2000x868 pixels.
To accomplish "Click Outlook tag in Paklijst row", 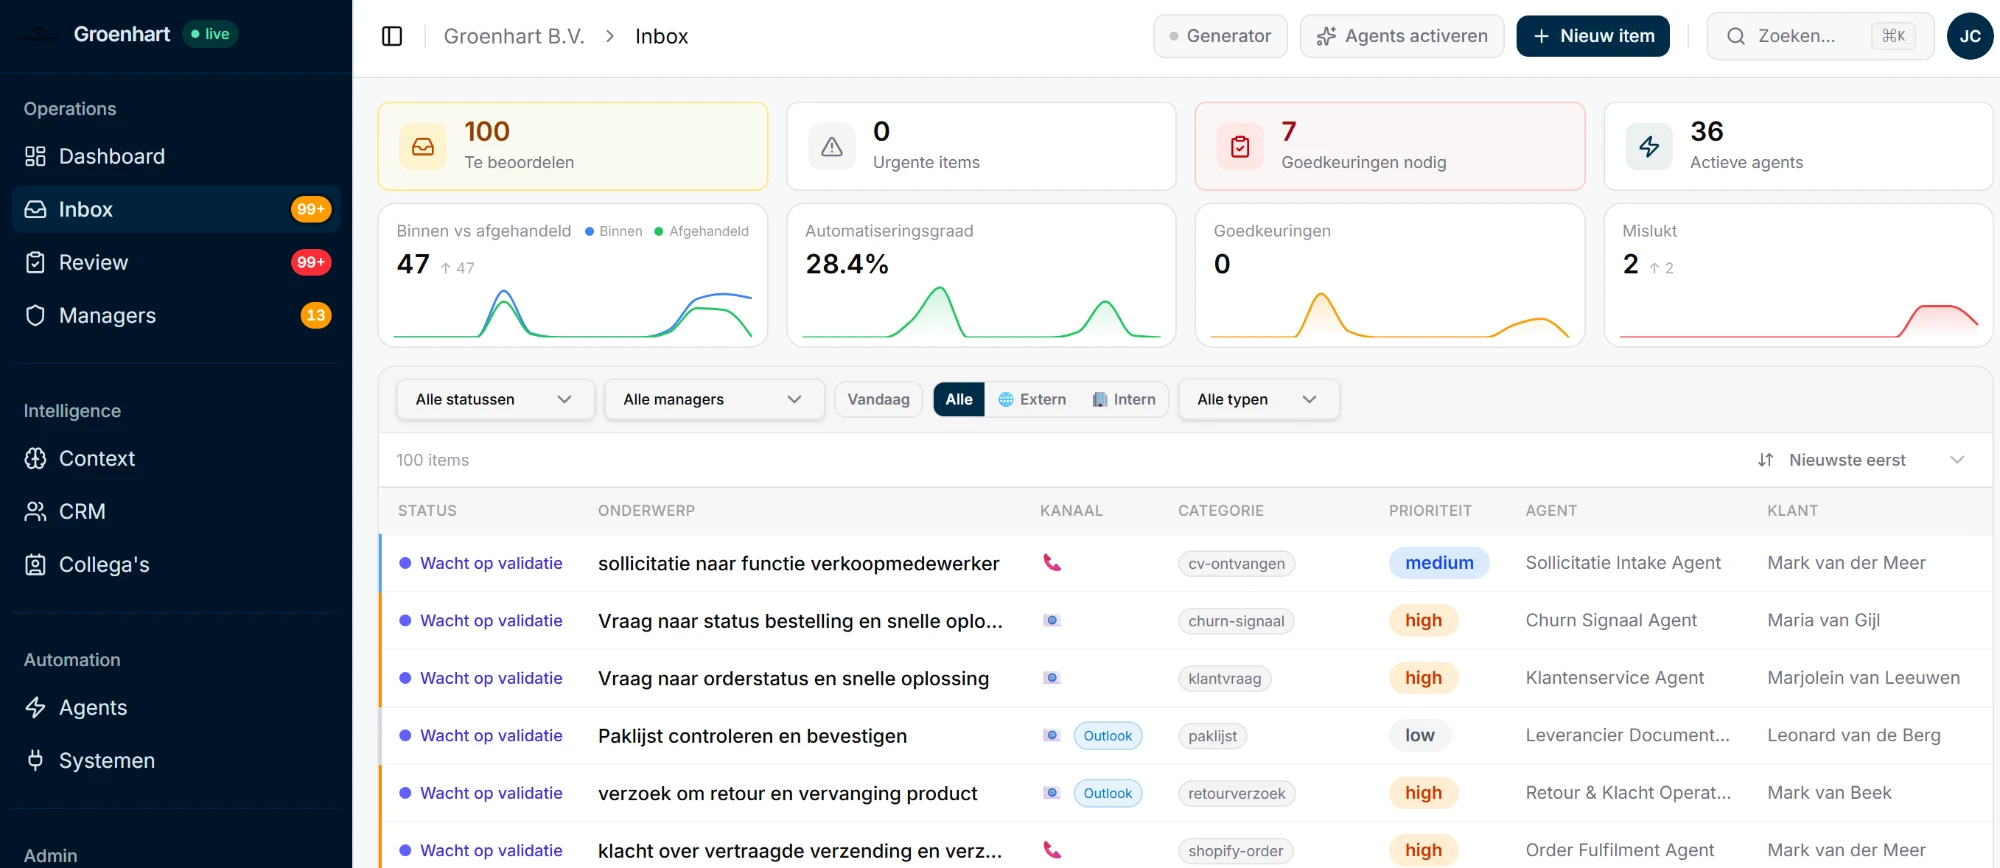I will (1108, 736).
